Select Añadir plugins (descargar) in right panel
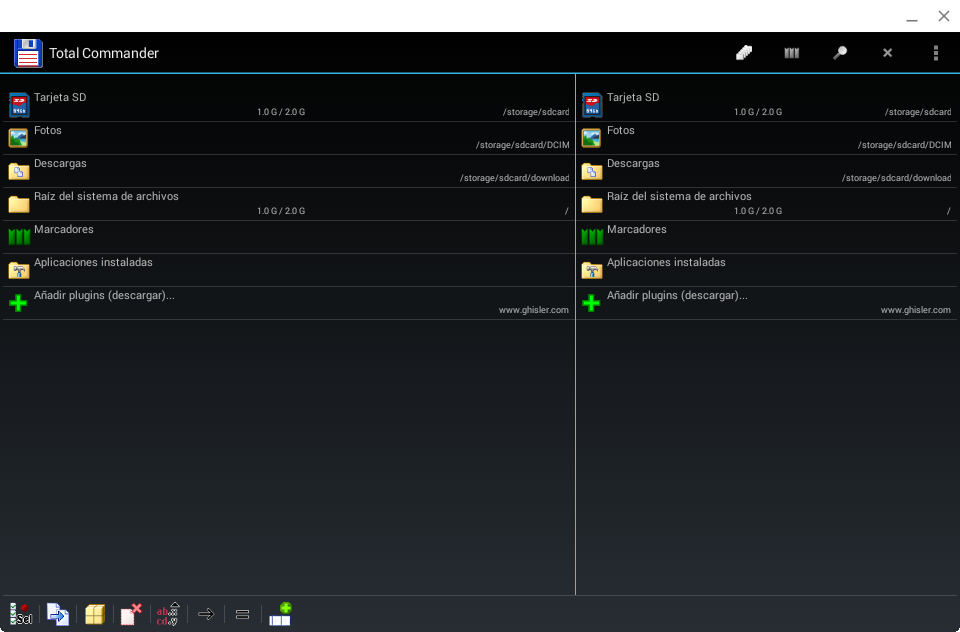960x632 pixels. [x=767, y=303]
